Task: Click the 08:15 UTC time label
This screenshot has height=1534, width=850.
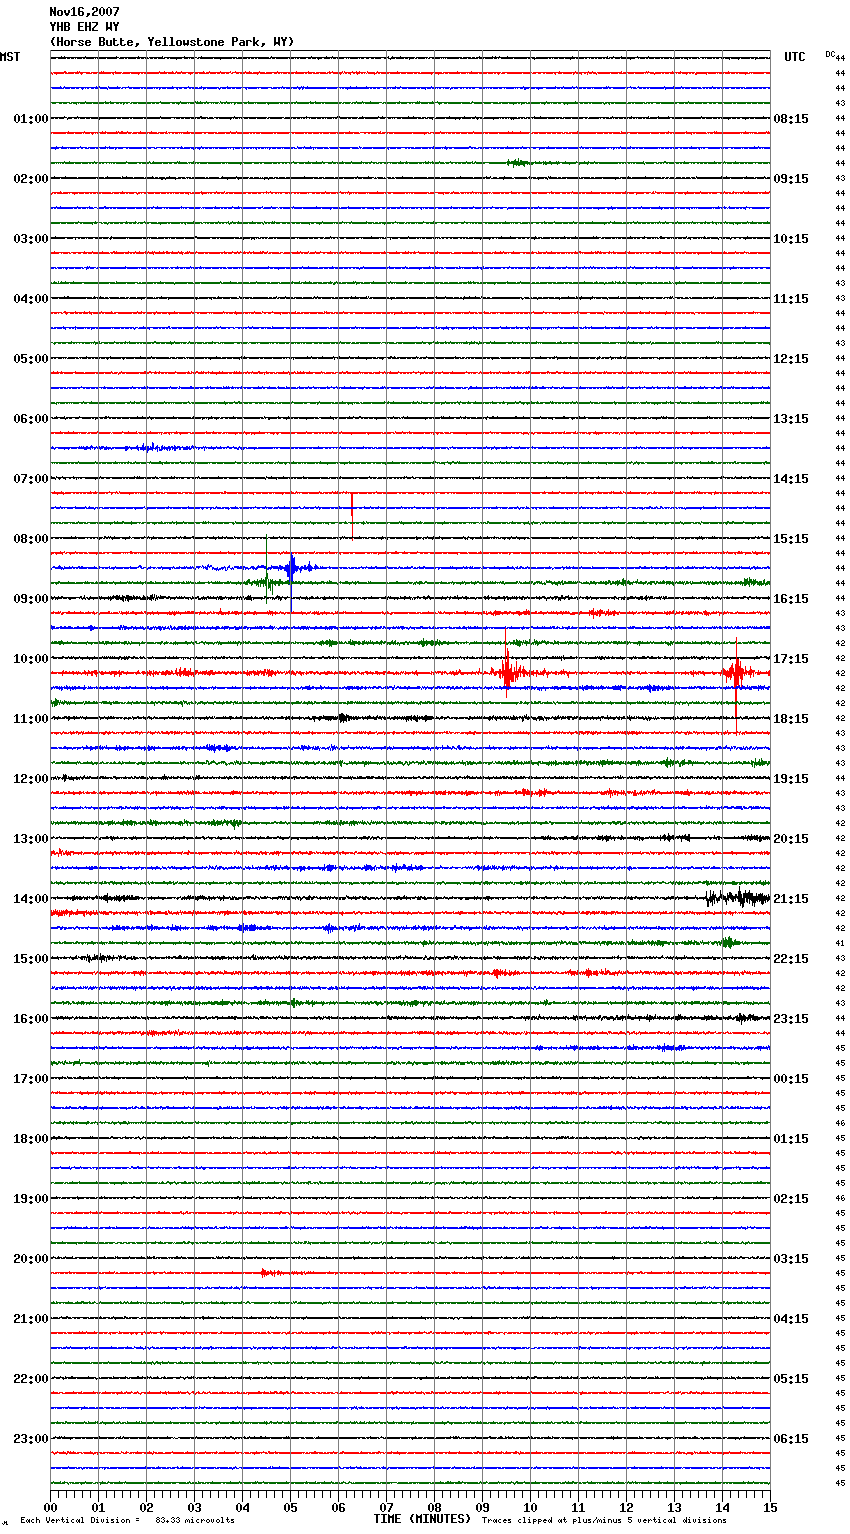Action: [x=791, y=119]
